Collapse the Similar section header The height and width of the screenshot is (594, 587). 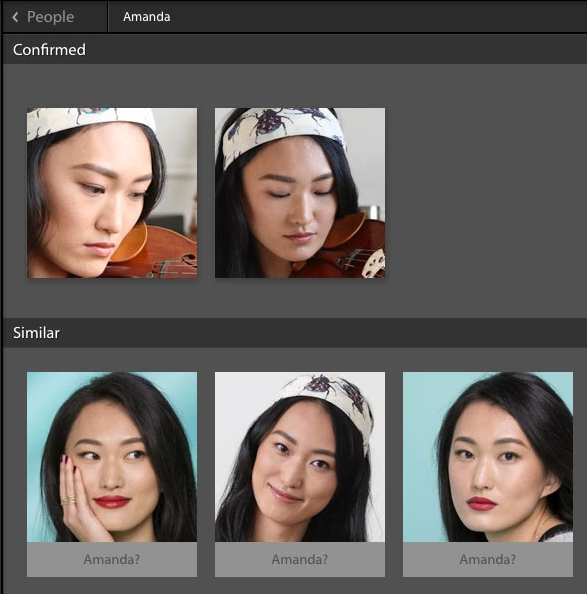[295, 333]
